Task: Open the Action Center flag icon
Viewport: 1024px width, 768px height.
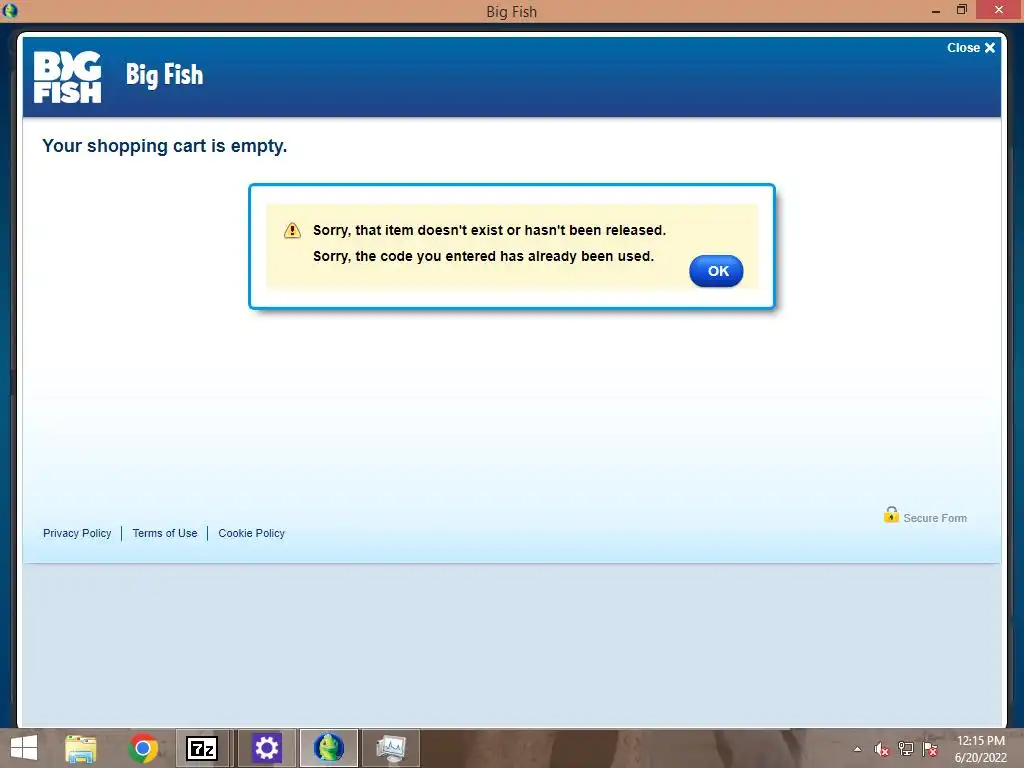Action: pyautogui.click(x=930, y=749)
